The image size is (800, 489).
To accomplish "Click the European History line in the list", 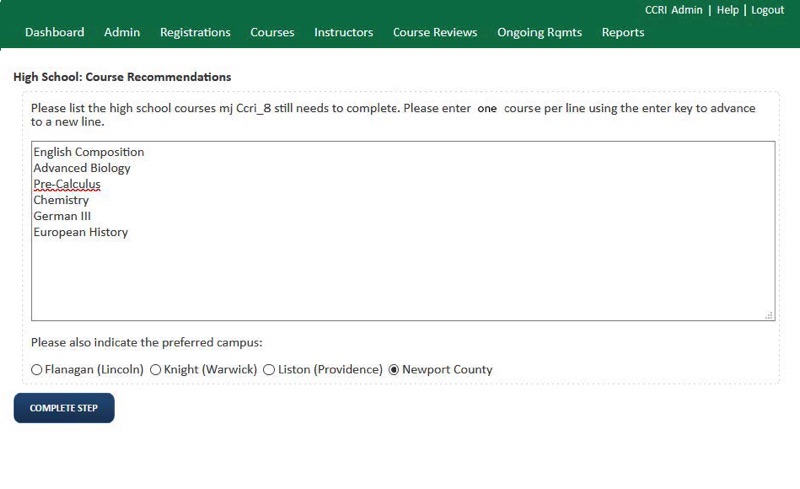I will point(80,232).
